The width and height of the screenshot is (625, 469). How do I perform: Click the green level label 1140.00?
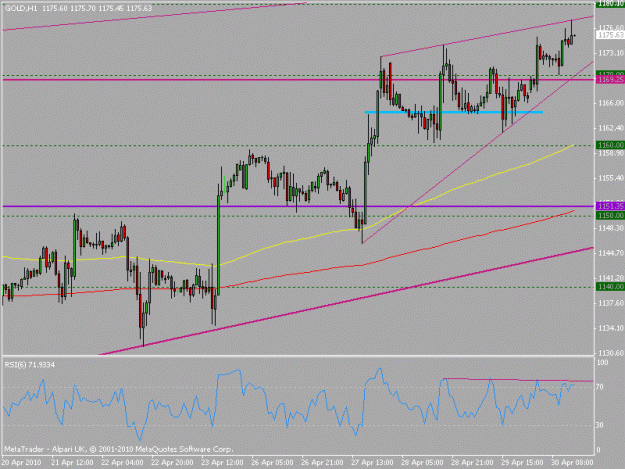tap(610, 287)
